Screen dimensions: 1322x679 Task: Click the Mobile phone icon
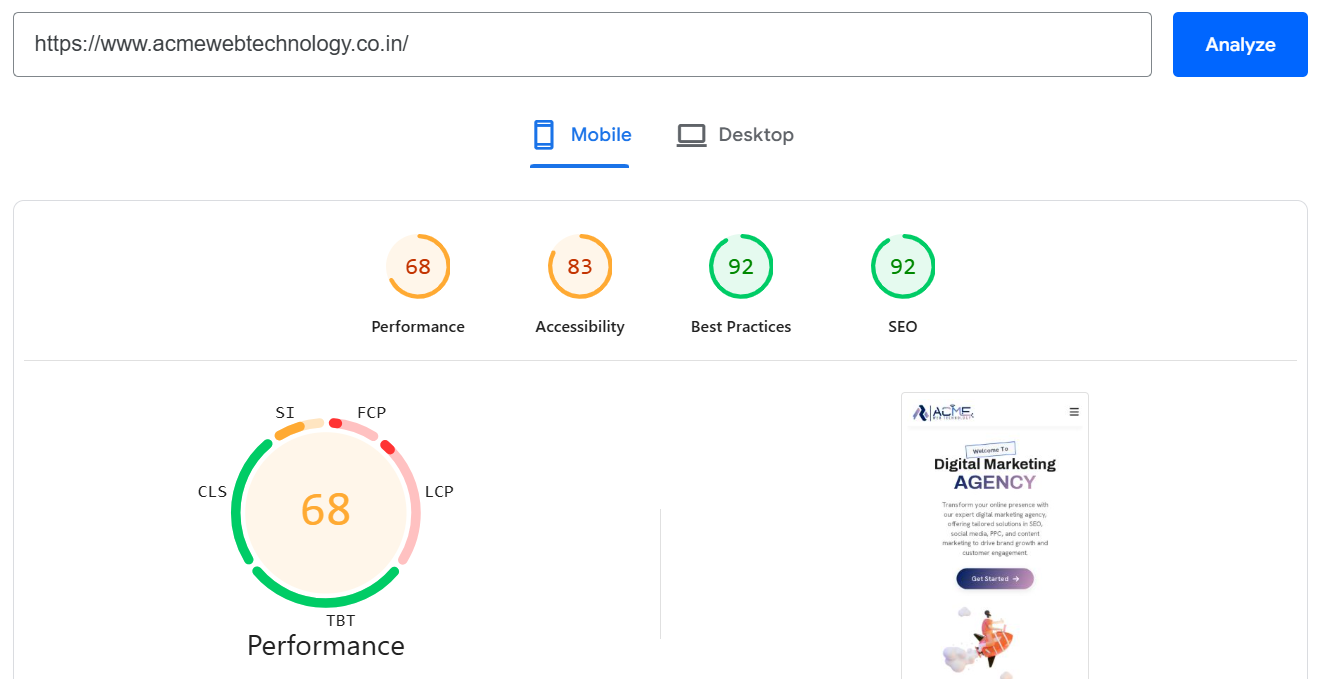[543, 134]
